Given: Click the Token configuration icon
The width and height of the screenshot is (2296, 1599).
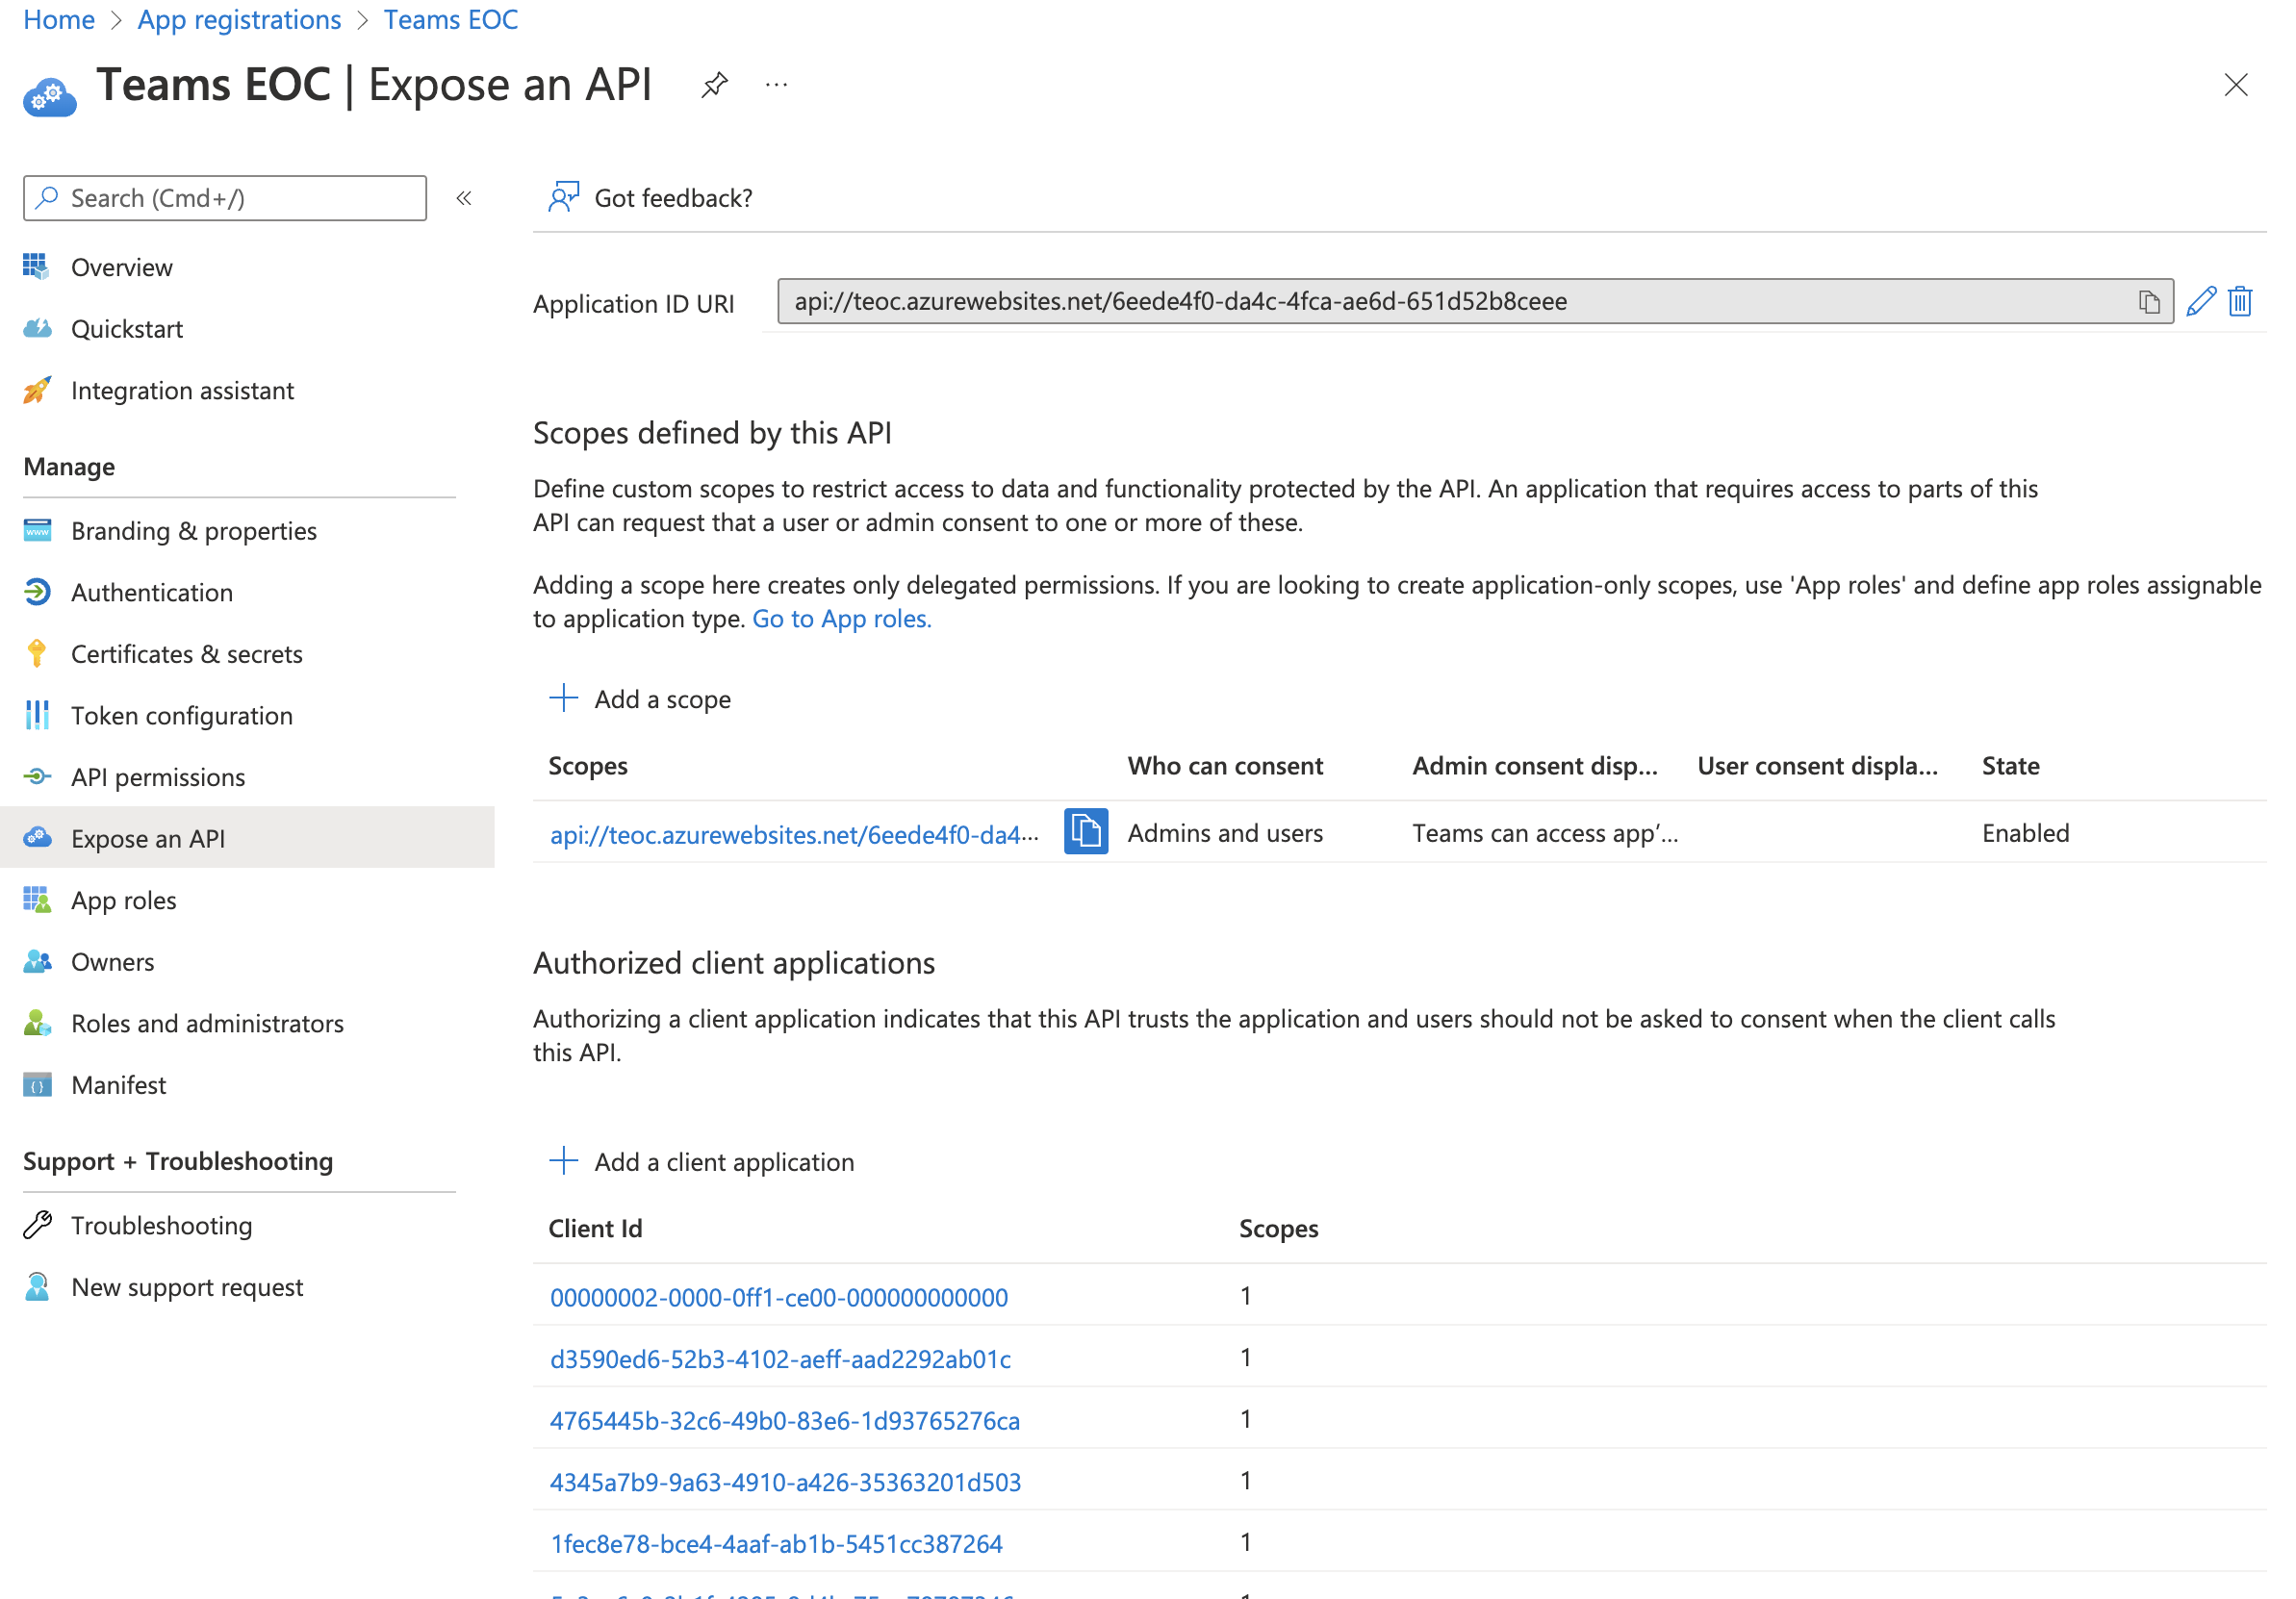Looking at the screenshot, I should (x=37, y=715).
